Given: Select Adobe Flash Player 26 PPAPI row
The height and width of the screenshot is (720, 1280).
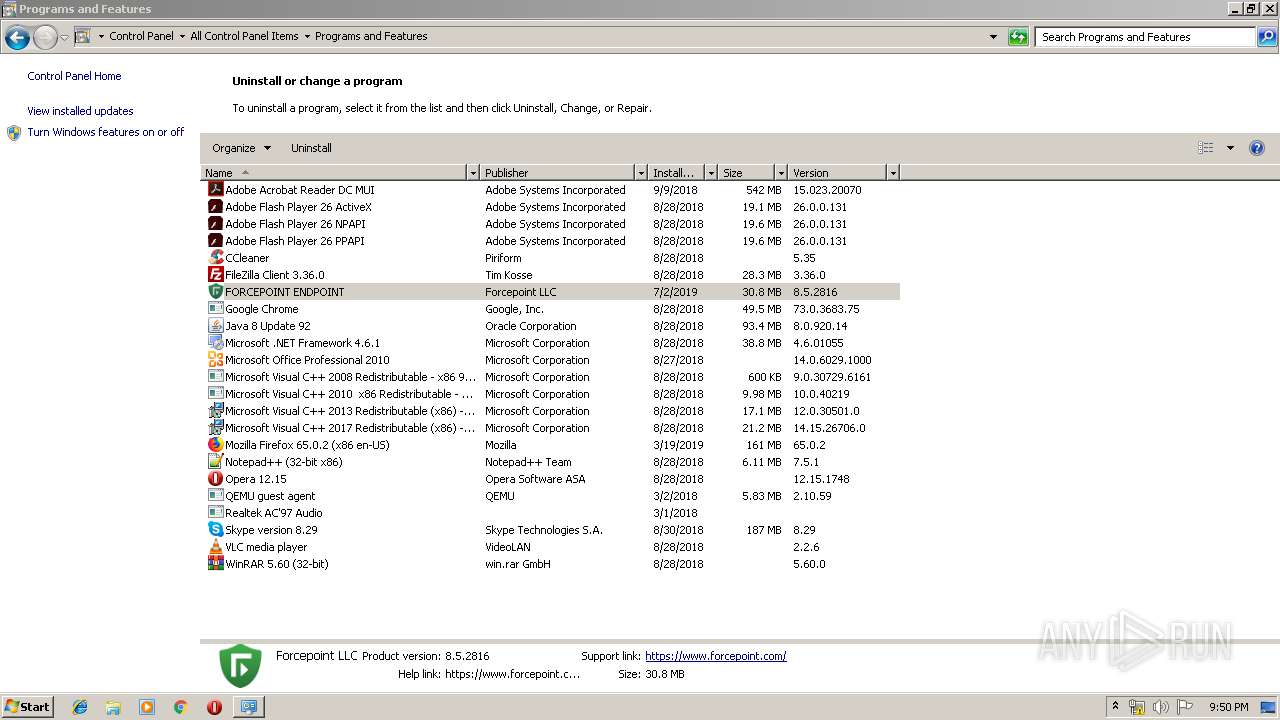Looking at the screenshot, I should coord(550,241).
